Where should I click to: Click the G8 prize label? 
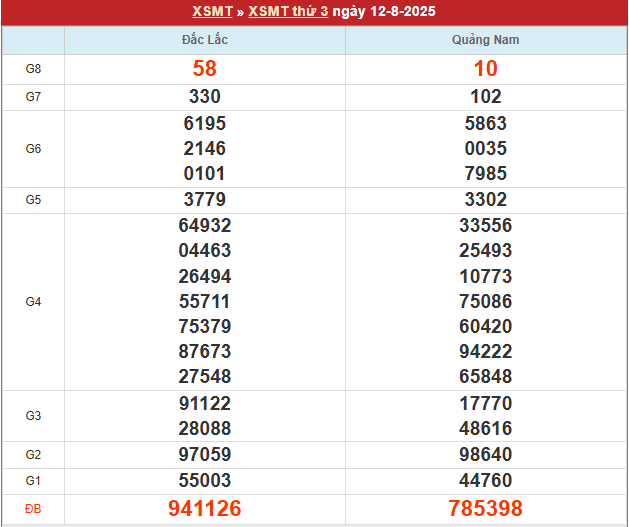click(33, 69)
